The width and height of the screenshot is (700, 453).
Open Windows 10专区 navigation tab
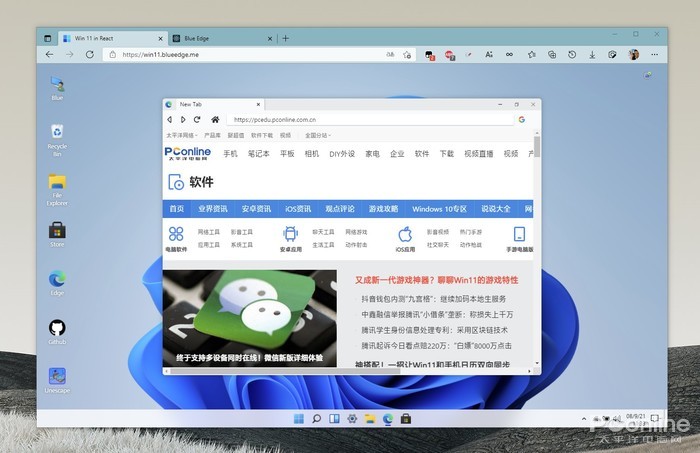[x=439, y=208]
